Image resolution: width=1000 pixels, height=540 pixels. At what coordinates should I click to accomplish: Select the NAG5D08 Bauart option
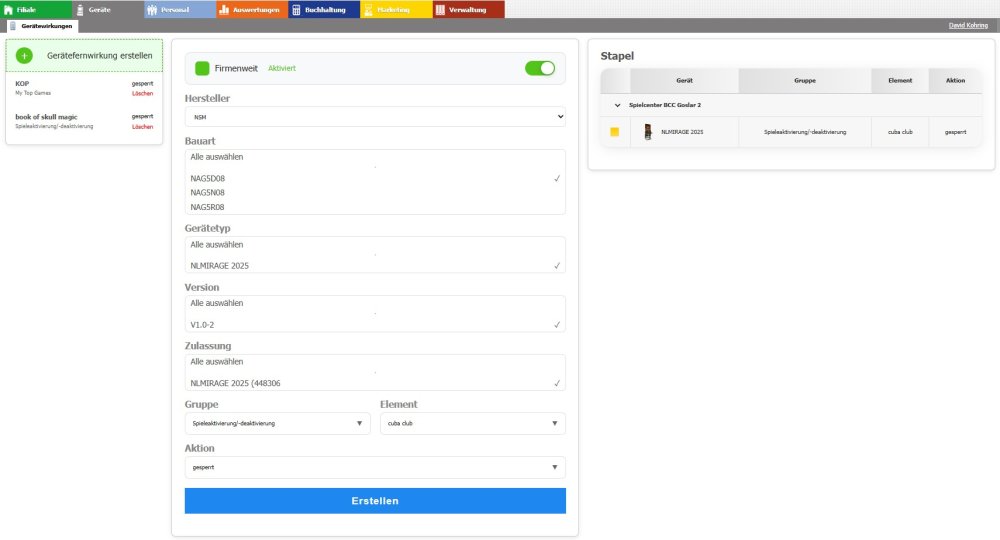(375, 179)
